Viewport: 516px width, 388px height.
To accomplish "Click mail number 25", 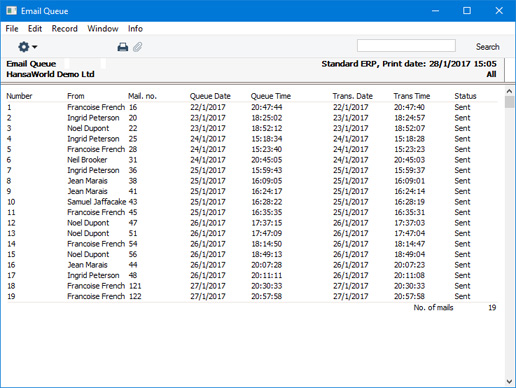I will (133, 139).
